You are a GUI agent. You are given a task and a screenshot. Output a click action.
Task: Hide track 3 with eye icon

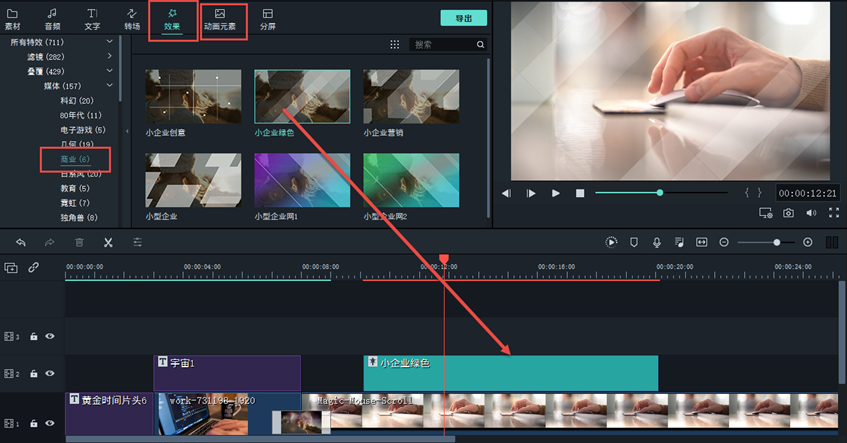coord(50,336)
